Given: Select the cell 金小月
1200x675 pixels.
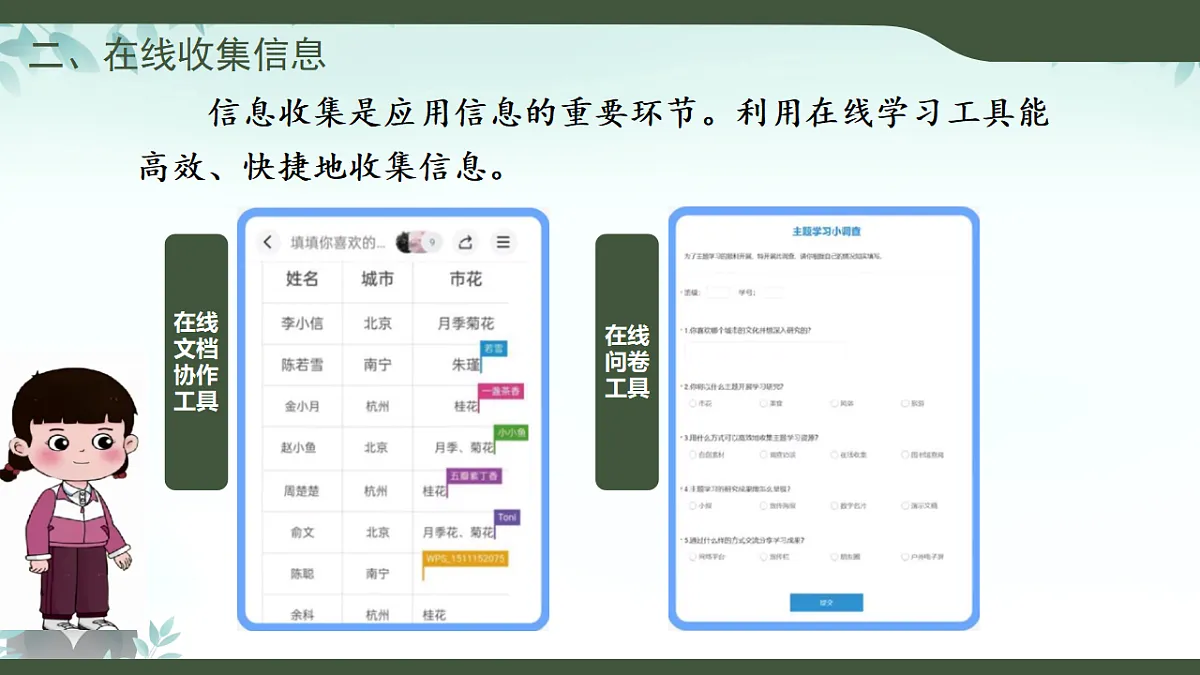Looking at the screenshot, I should 302,406.
